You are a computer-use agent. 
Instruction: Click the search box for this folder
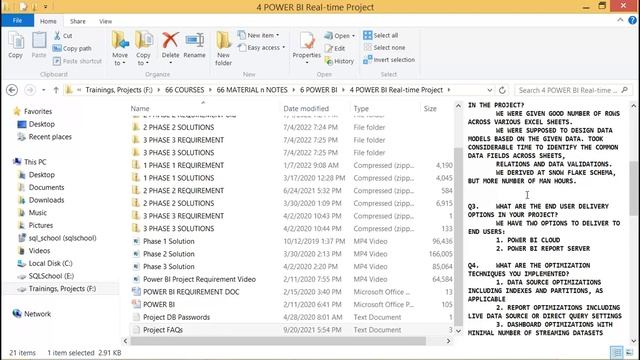coord(573,90)
